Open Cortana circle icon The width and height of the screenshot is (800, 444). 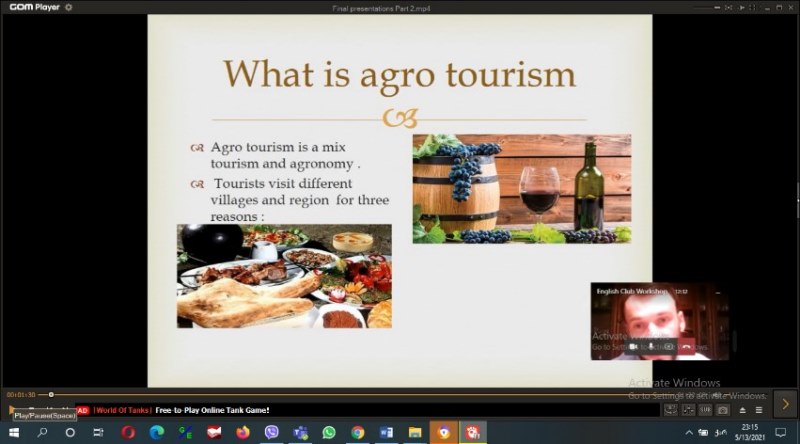click(x=70, y=433)
